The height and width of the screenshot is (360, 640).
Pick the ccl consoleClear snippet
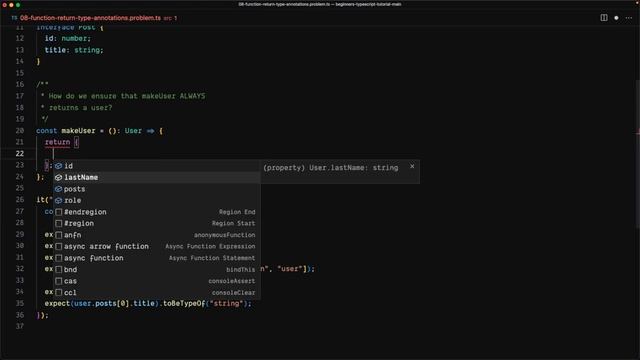click(157, 292)
